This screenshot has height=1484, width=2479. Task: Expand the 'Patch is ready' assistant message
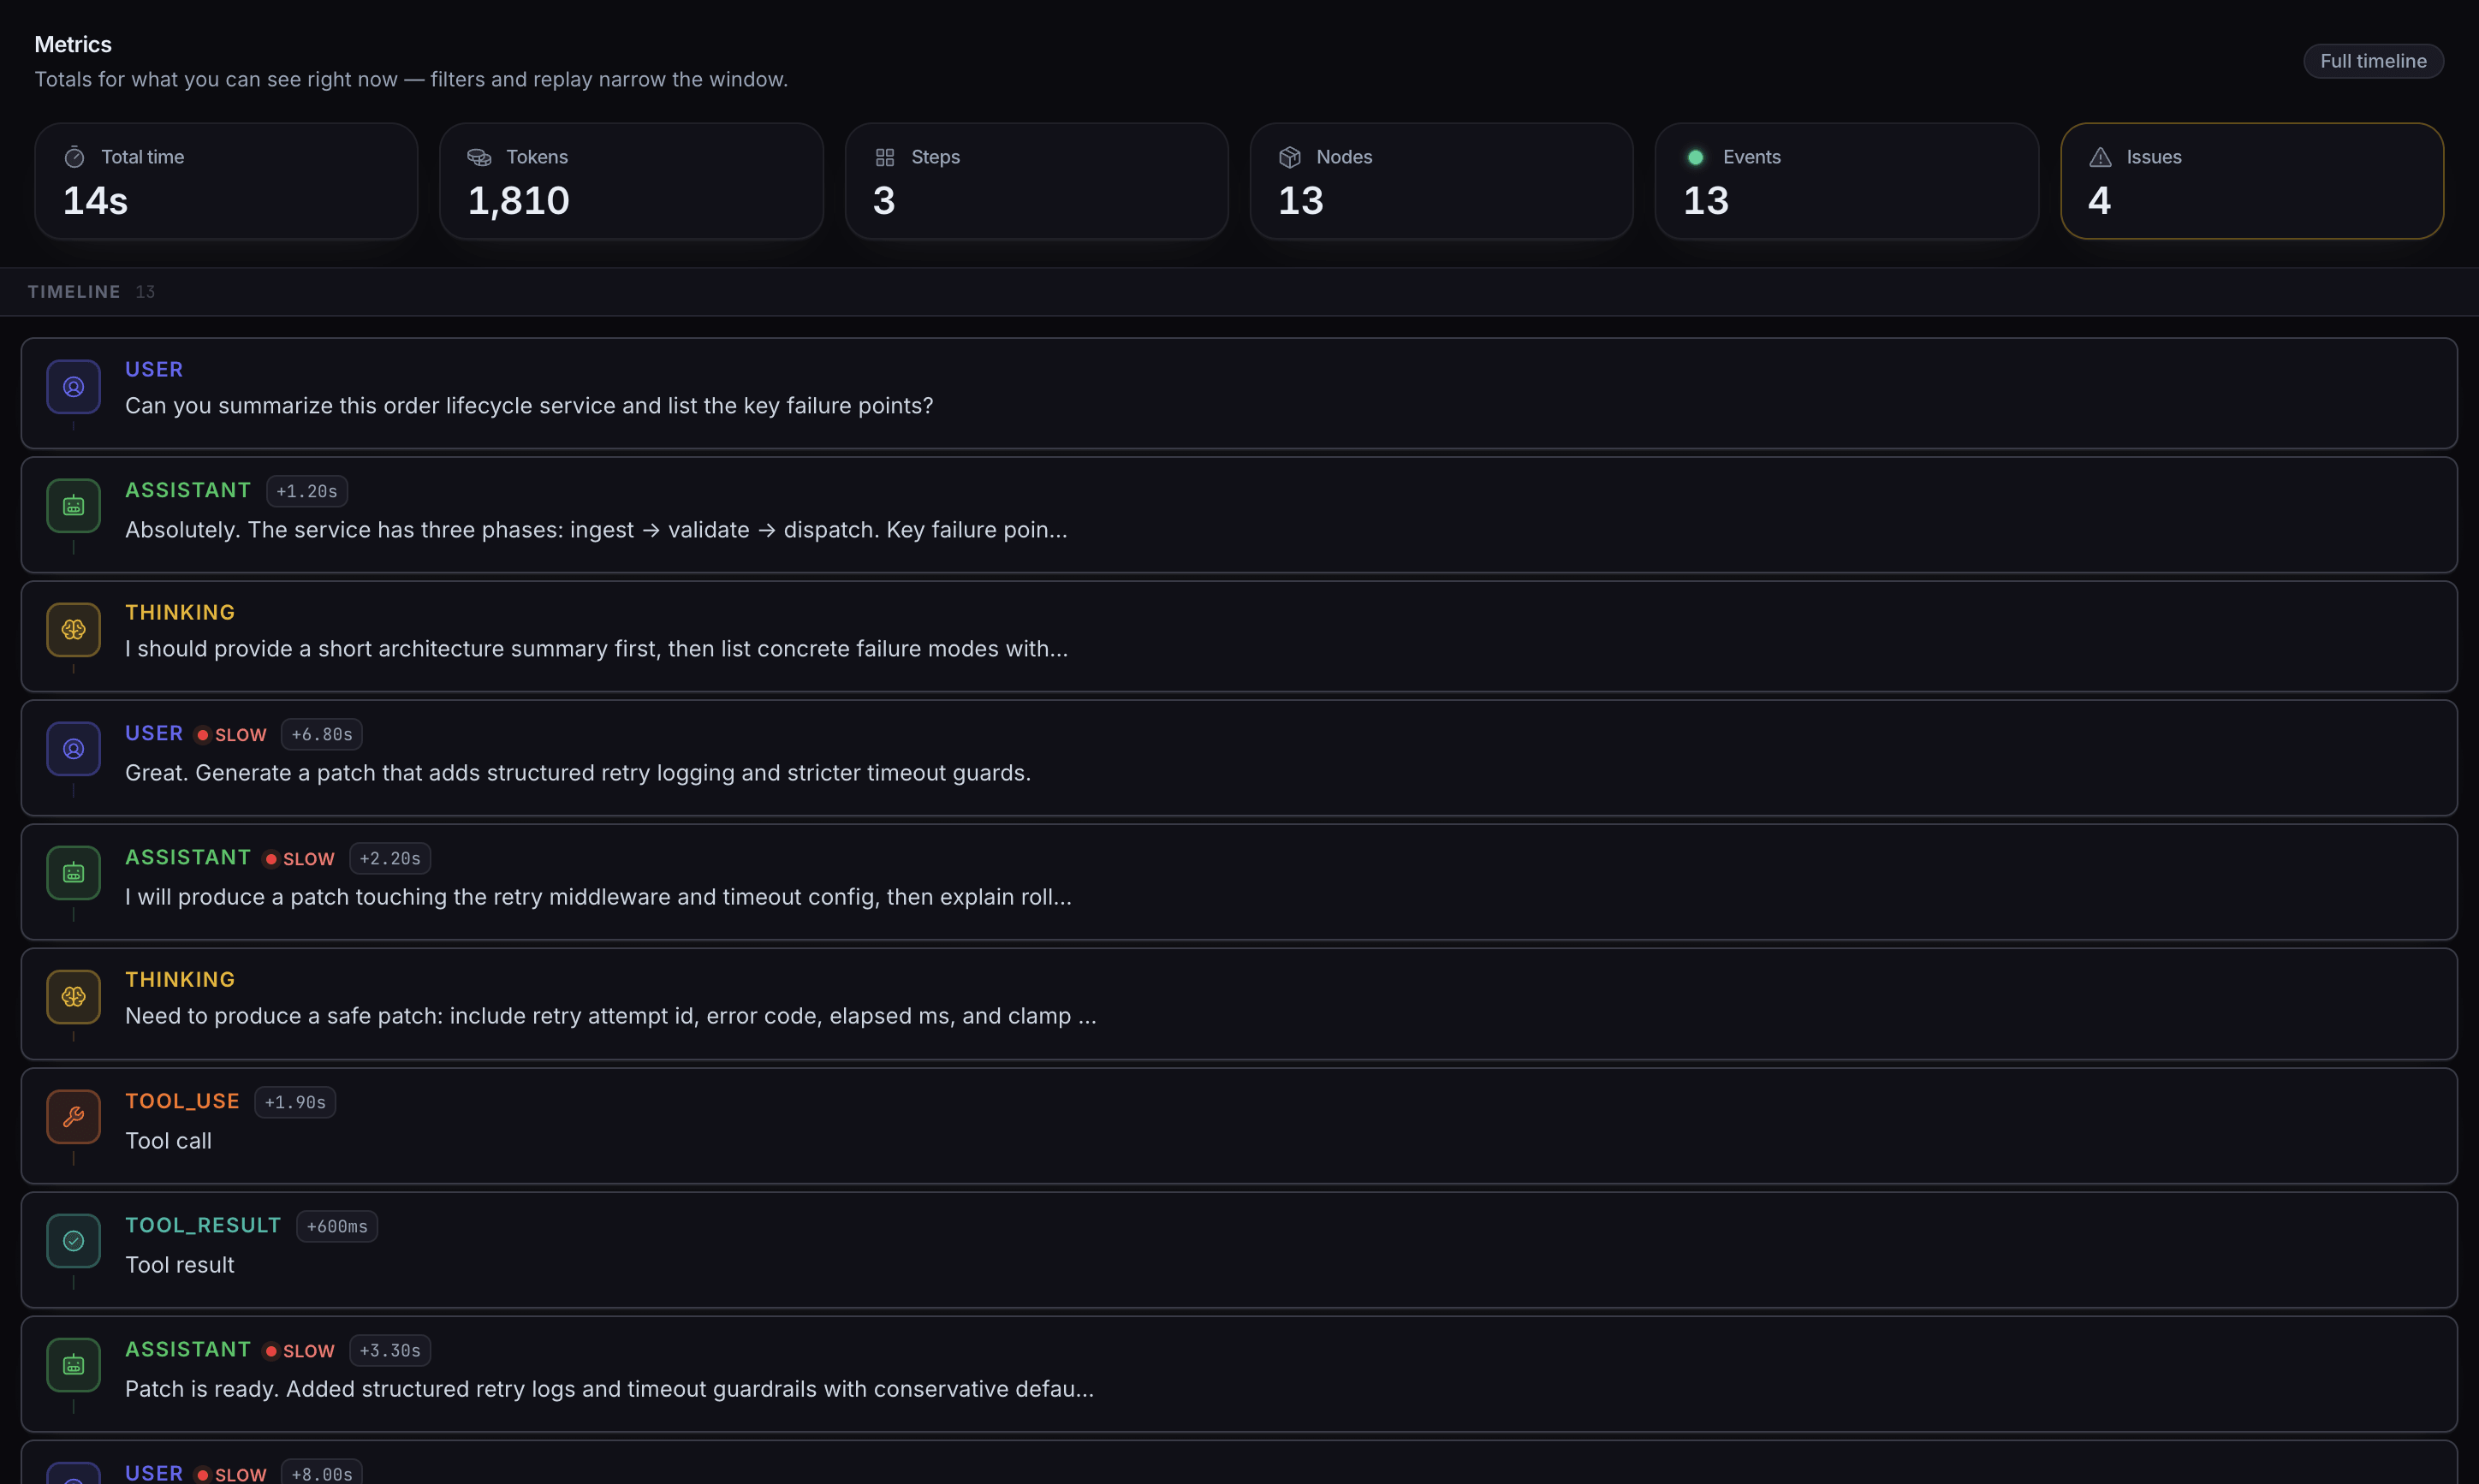coord(609,1389)
